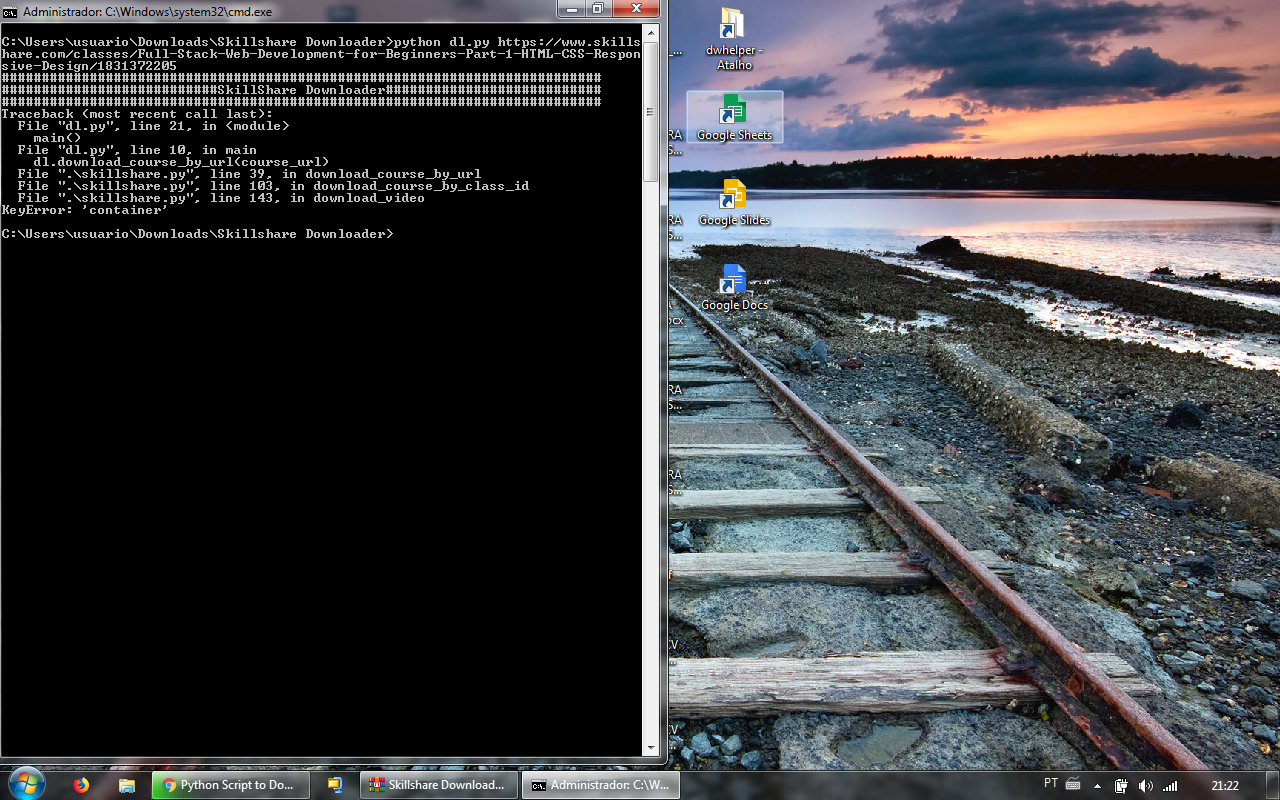
Task: Open the cmd.exe title bar system menu icon
Action: 10,11
